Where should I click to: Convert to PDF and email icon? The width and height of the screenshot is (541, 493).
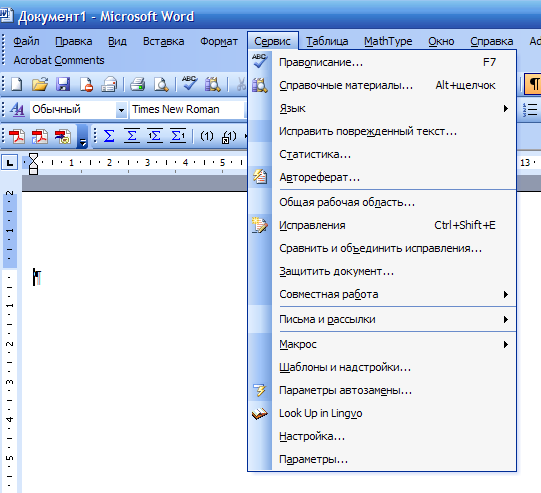pos(40,136)
